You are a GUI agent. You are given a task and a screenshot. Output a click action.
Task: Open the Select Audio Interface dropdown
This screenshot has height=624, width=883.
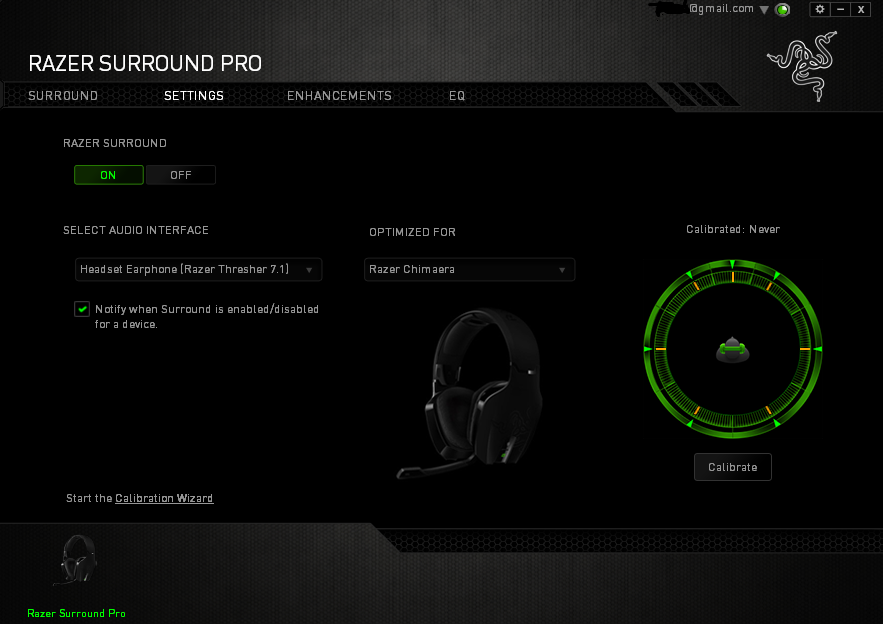pyautogui.click(x=198, y=269)
